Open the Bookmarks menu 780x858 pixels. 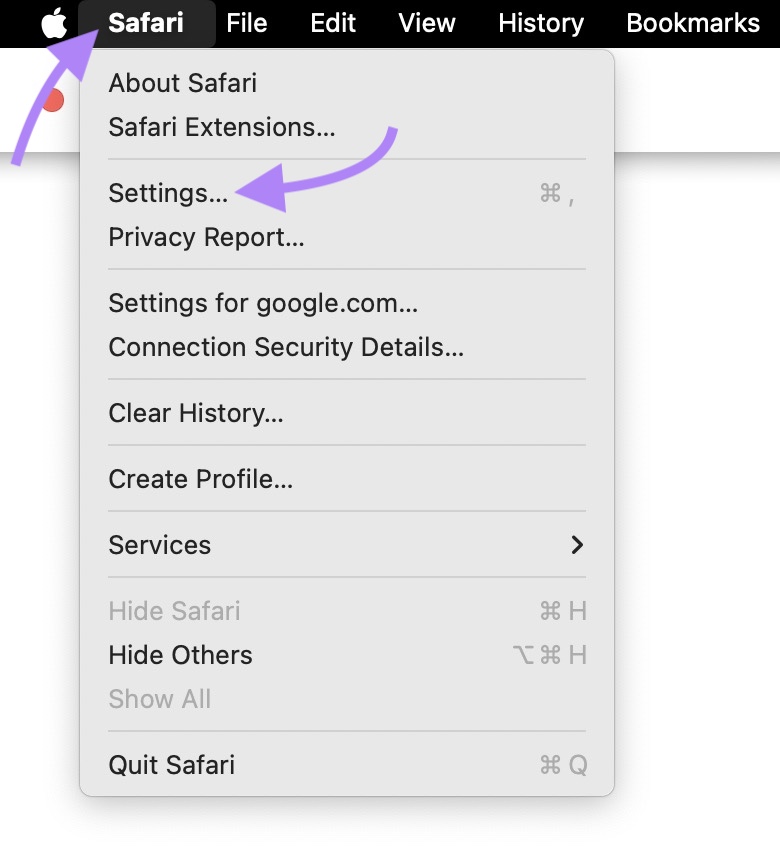[693, 22]
